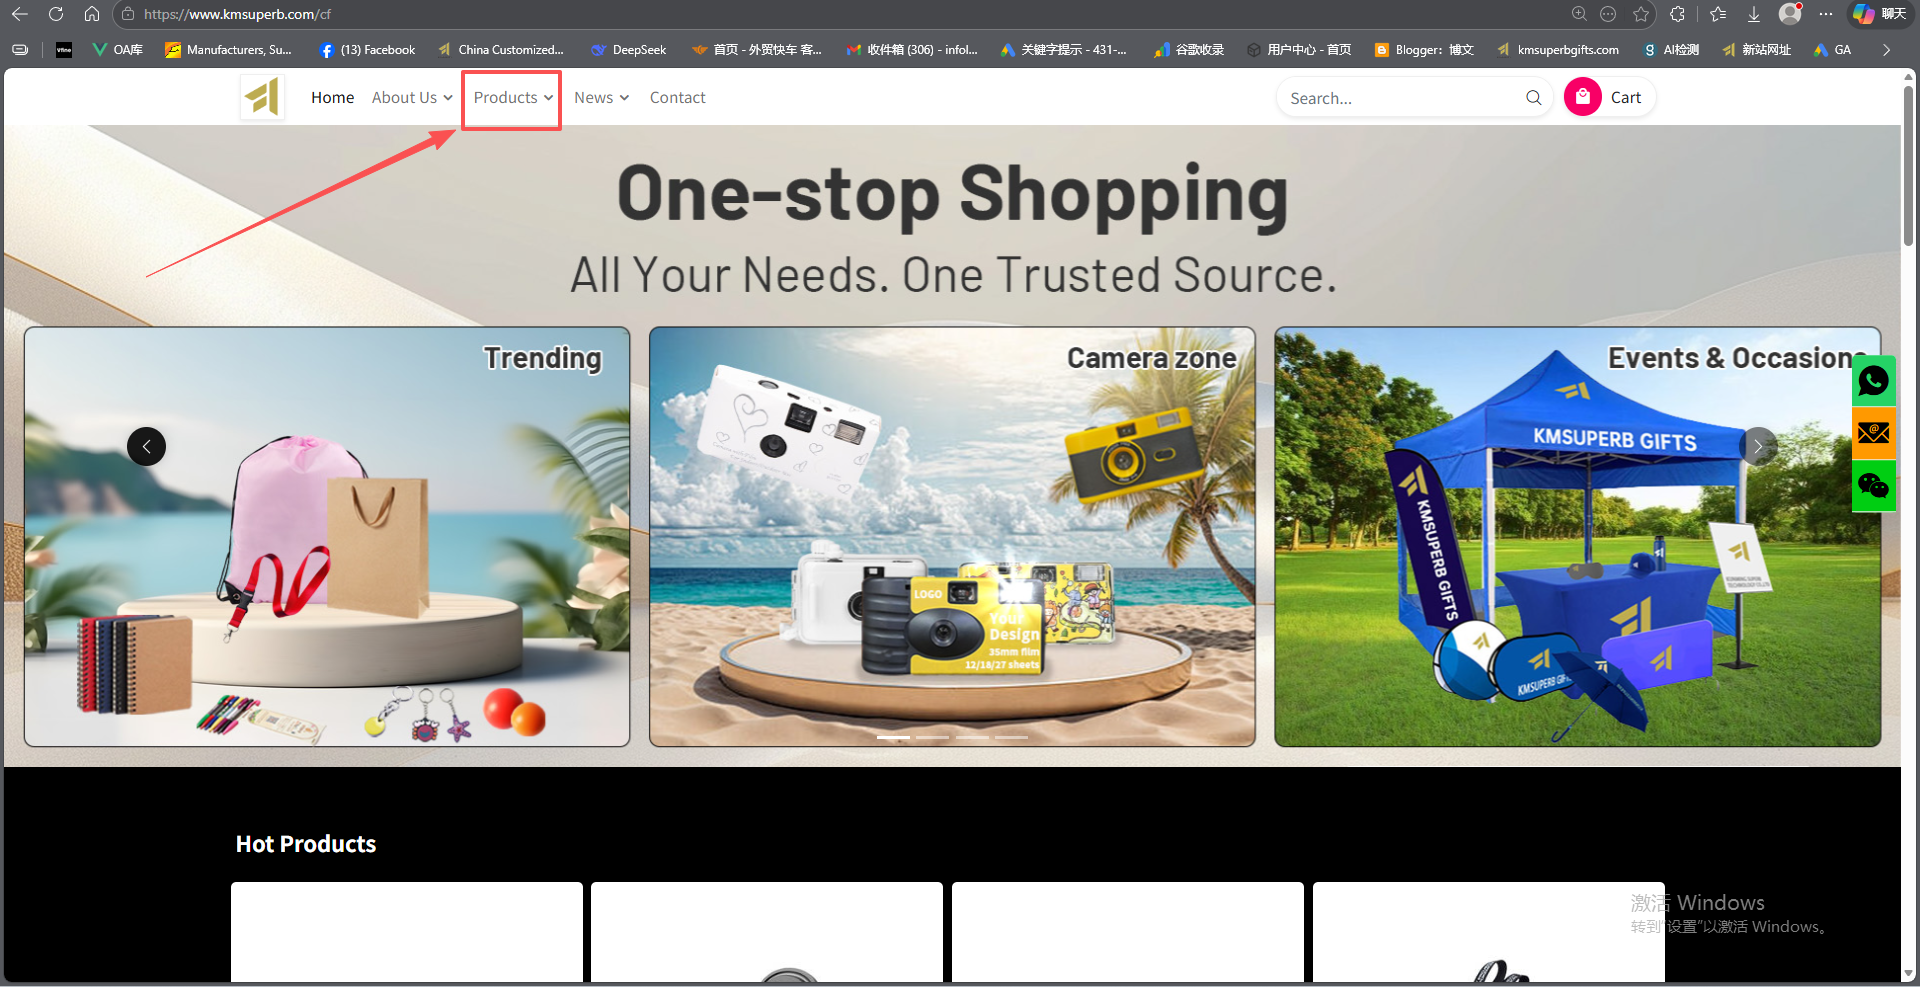Open the Camera zone banner image
The width and height of the screenshot is (1920, 987).
click(952, 537)
